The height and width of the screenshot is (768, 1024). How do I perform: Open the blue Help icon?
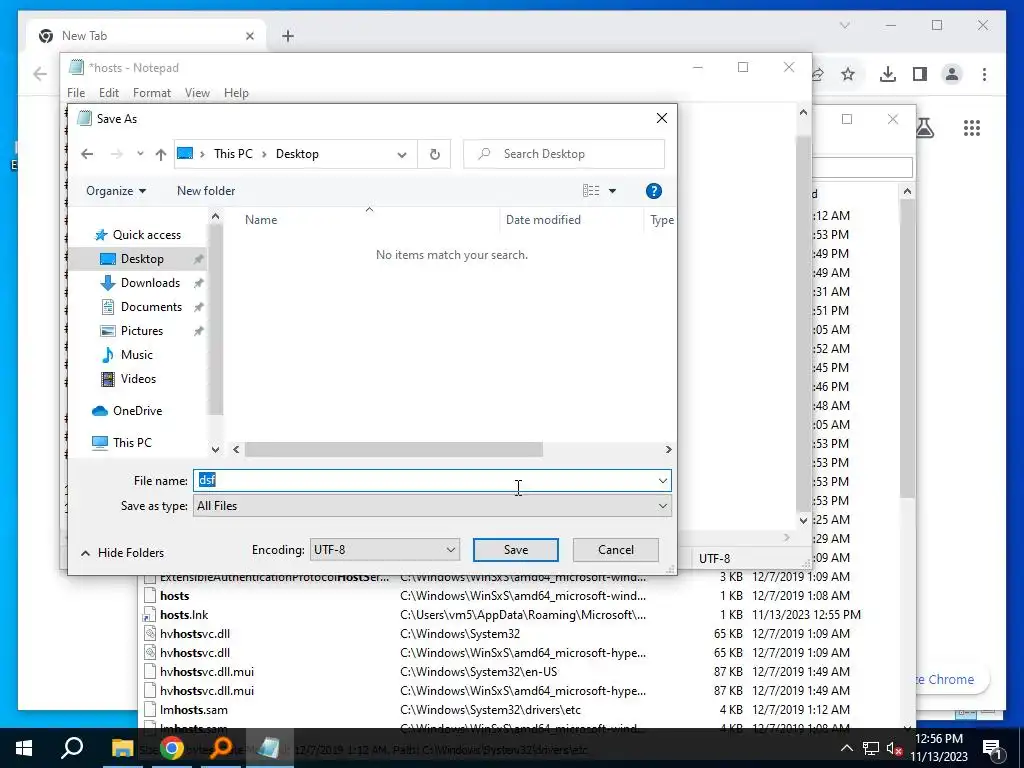[653, 191]
